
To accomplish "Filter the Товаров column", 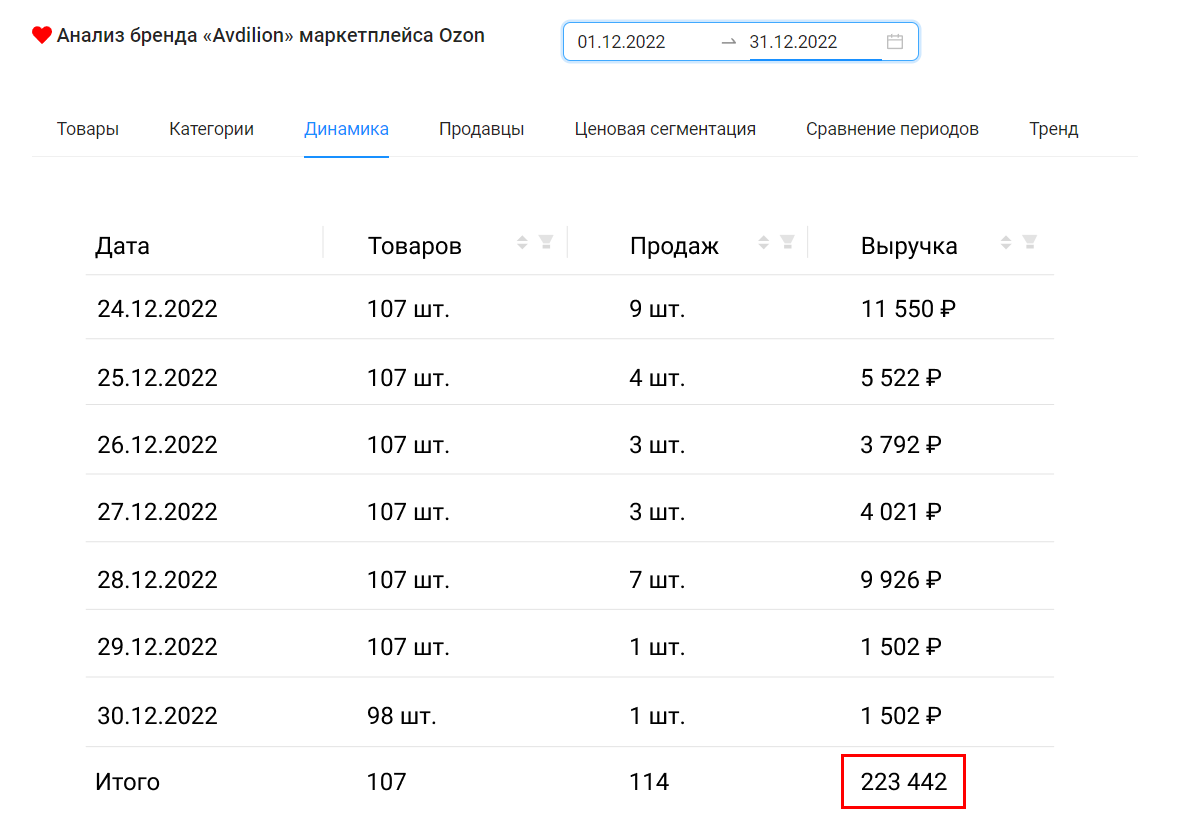I will tap(546, 242).
